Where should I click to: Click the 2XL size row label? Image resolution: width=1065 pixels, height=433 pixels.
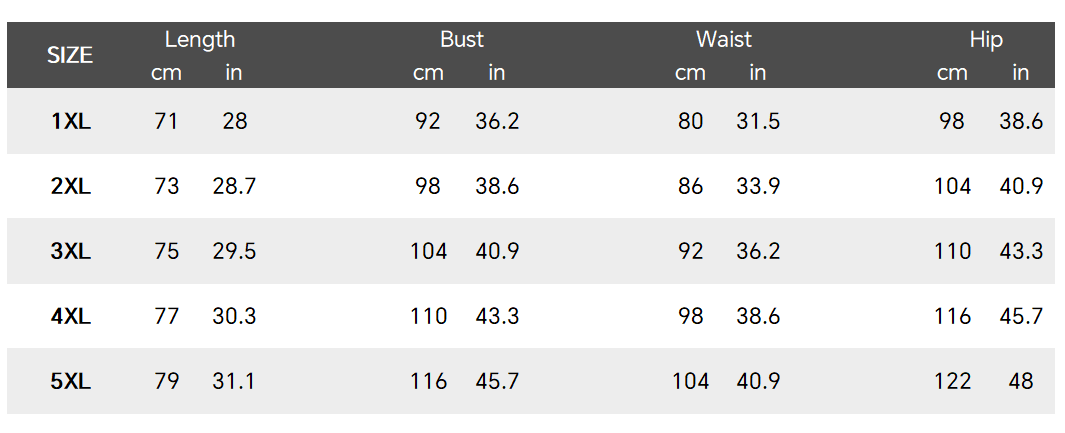coord(71,186)
